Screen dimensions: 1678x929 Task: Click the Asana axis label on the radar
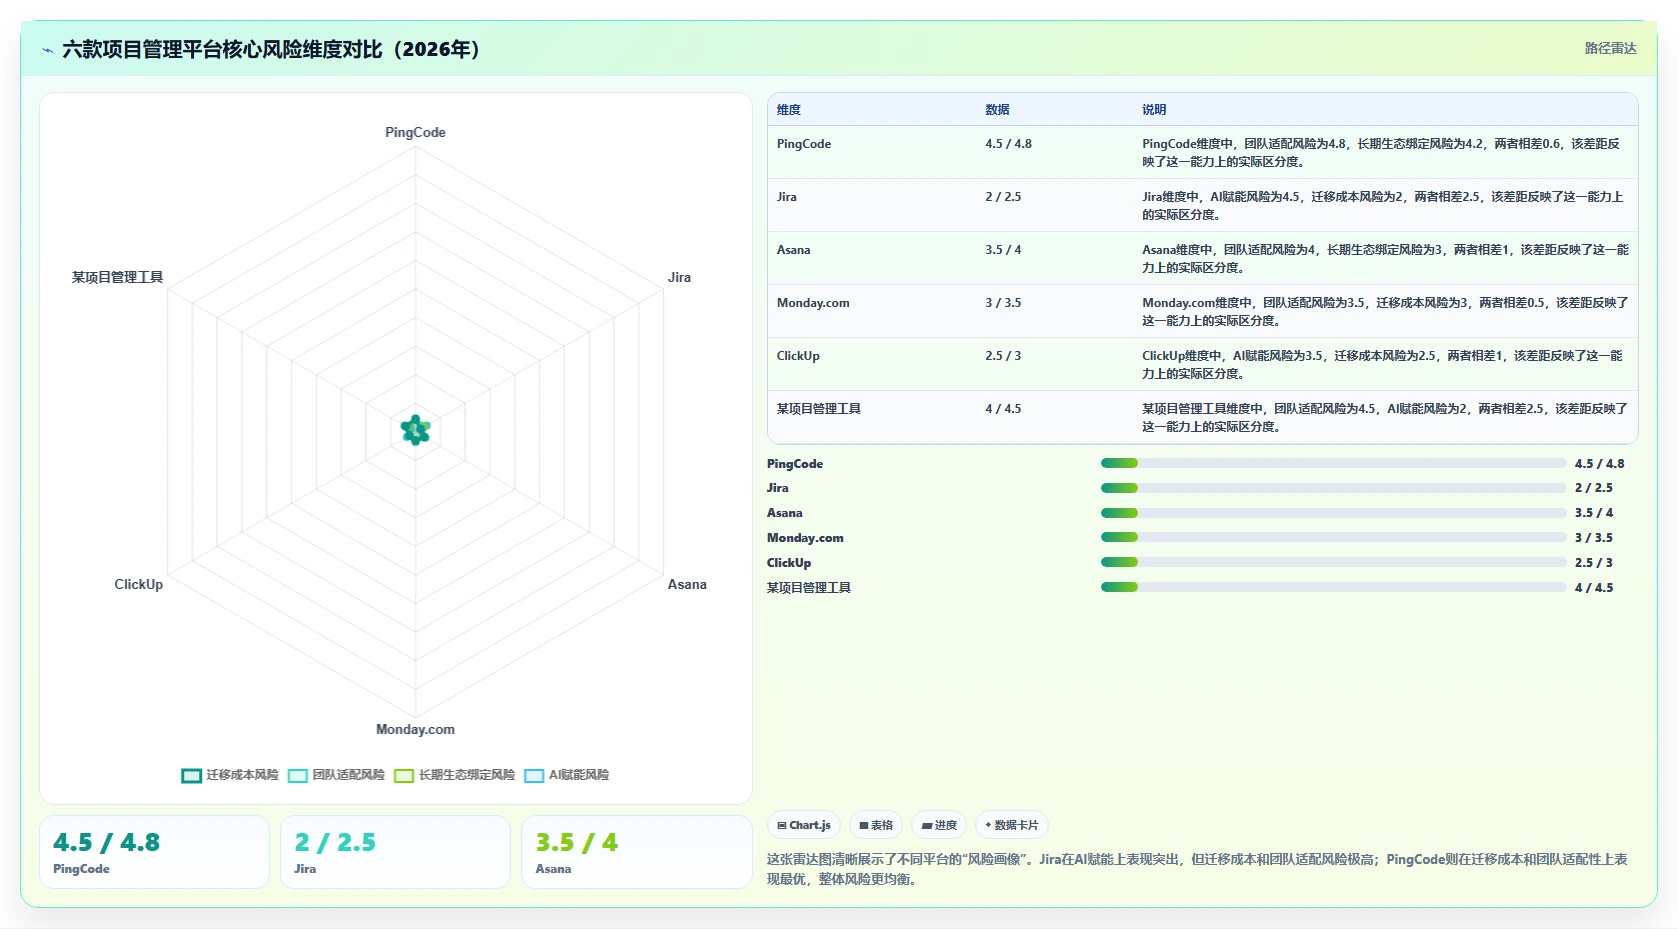687,584
